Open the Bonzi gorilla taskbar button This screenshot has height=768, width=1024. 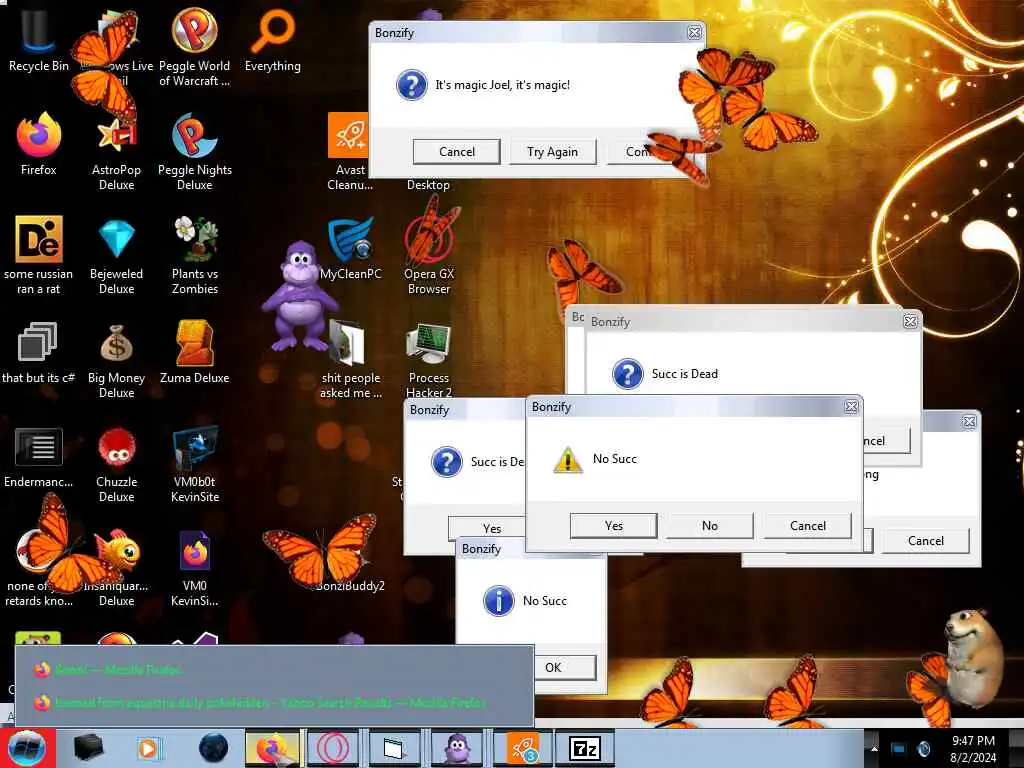(457, 748)
